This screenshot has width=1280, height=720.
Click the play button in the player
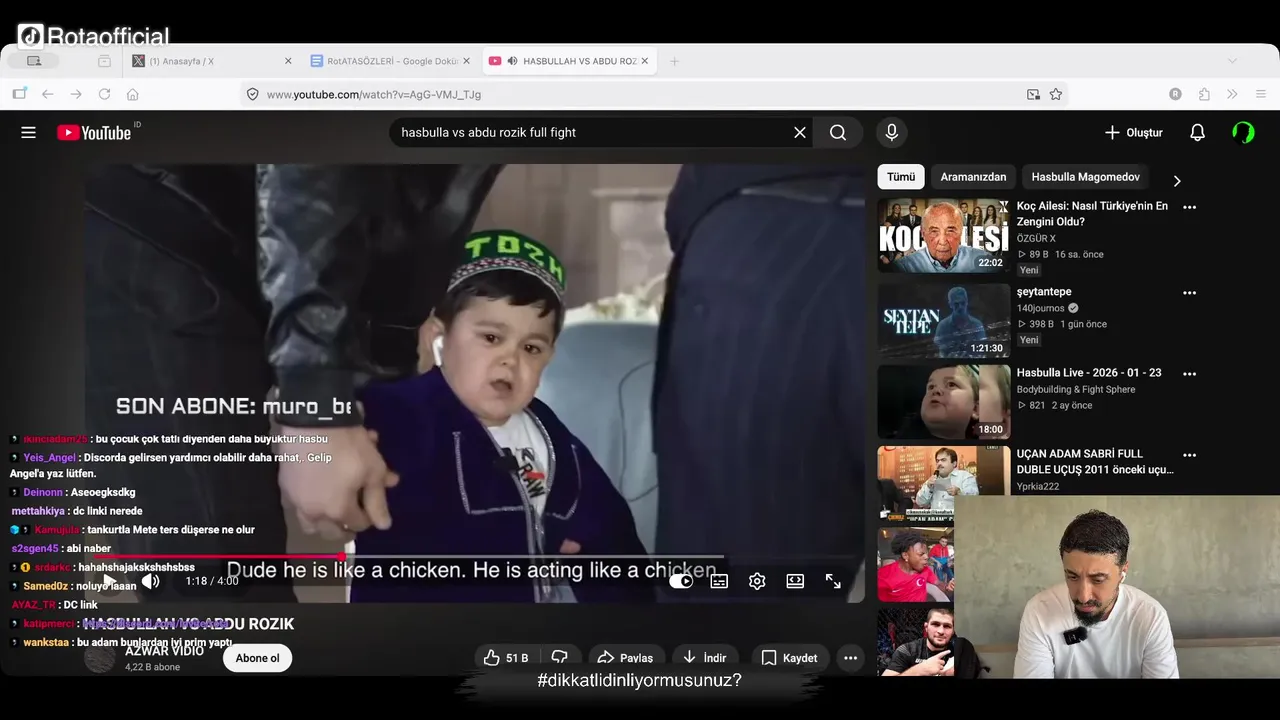tap(110, 581)
